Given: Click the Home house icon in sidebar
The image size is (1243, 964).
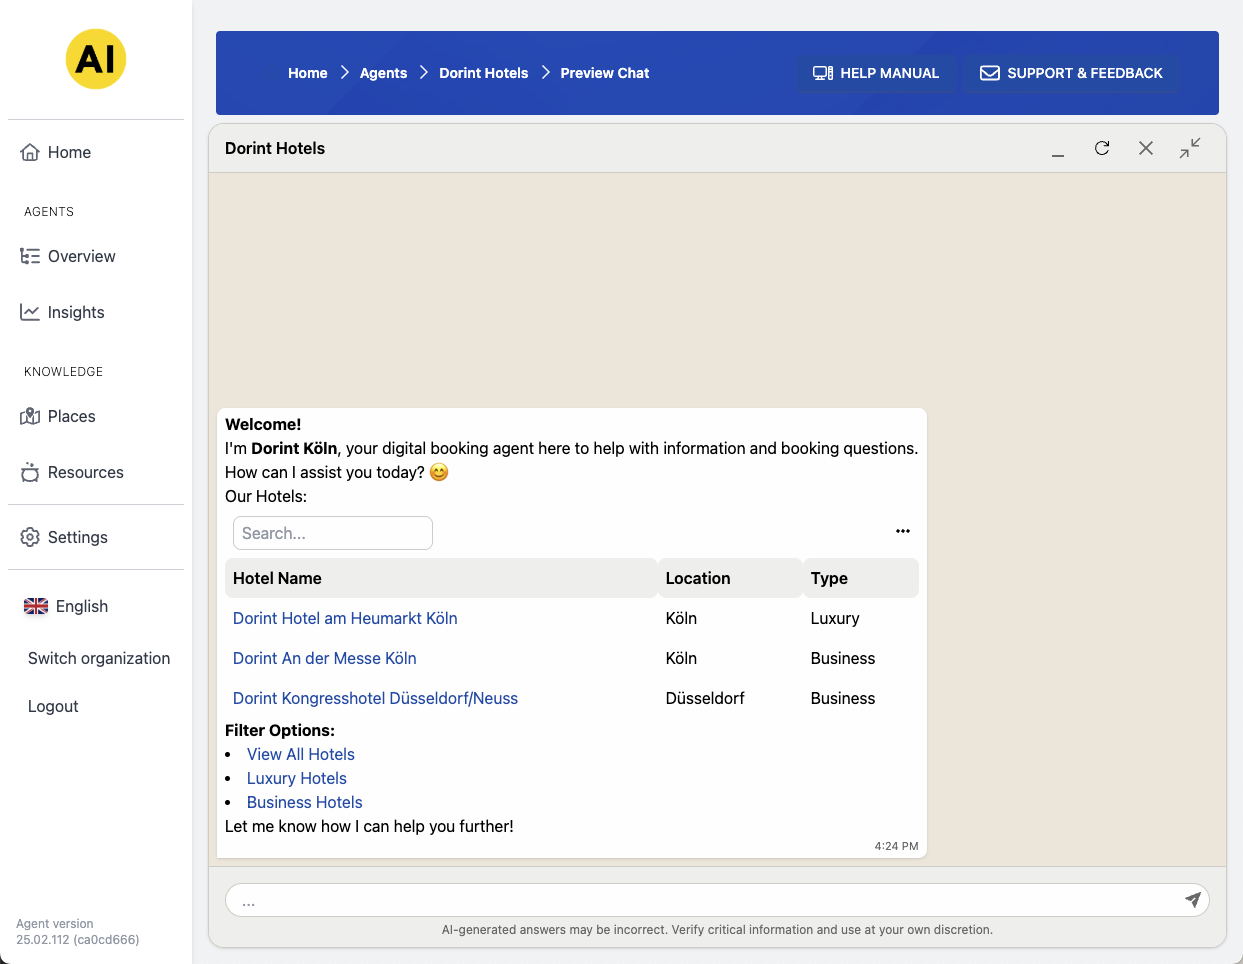Looking at the screenshot, I should 30,152.
